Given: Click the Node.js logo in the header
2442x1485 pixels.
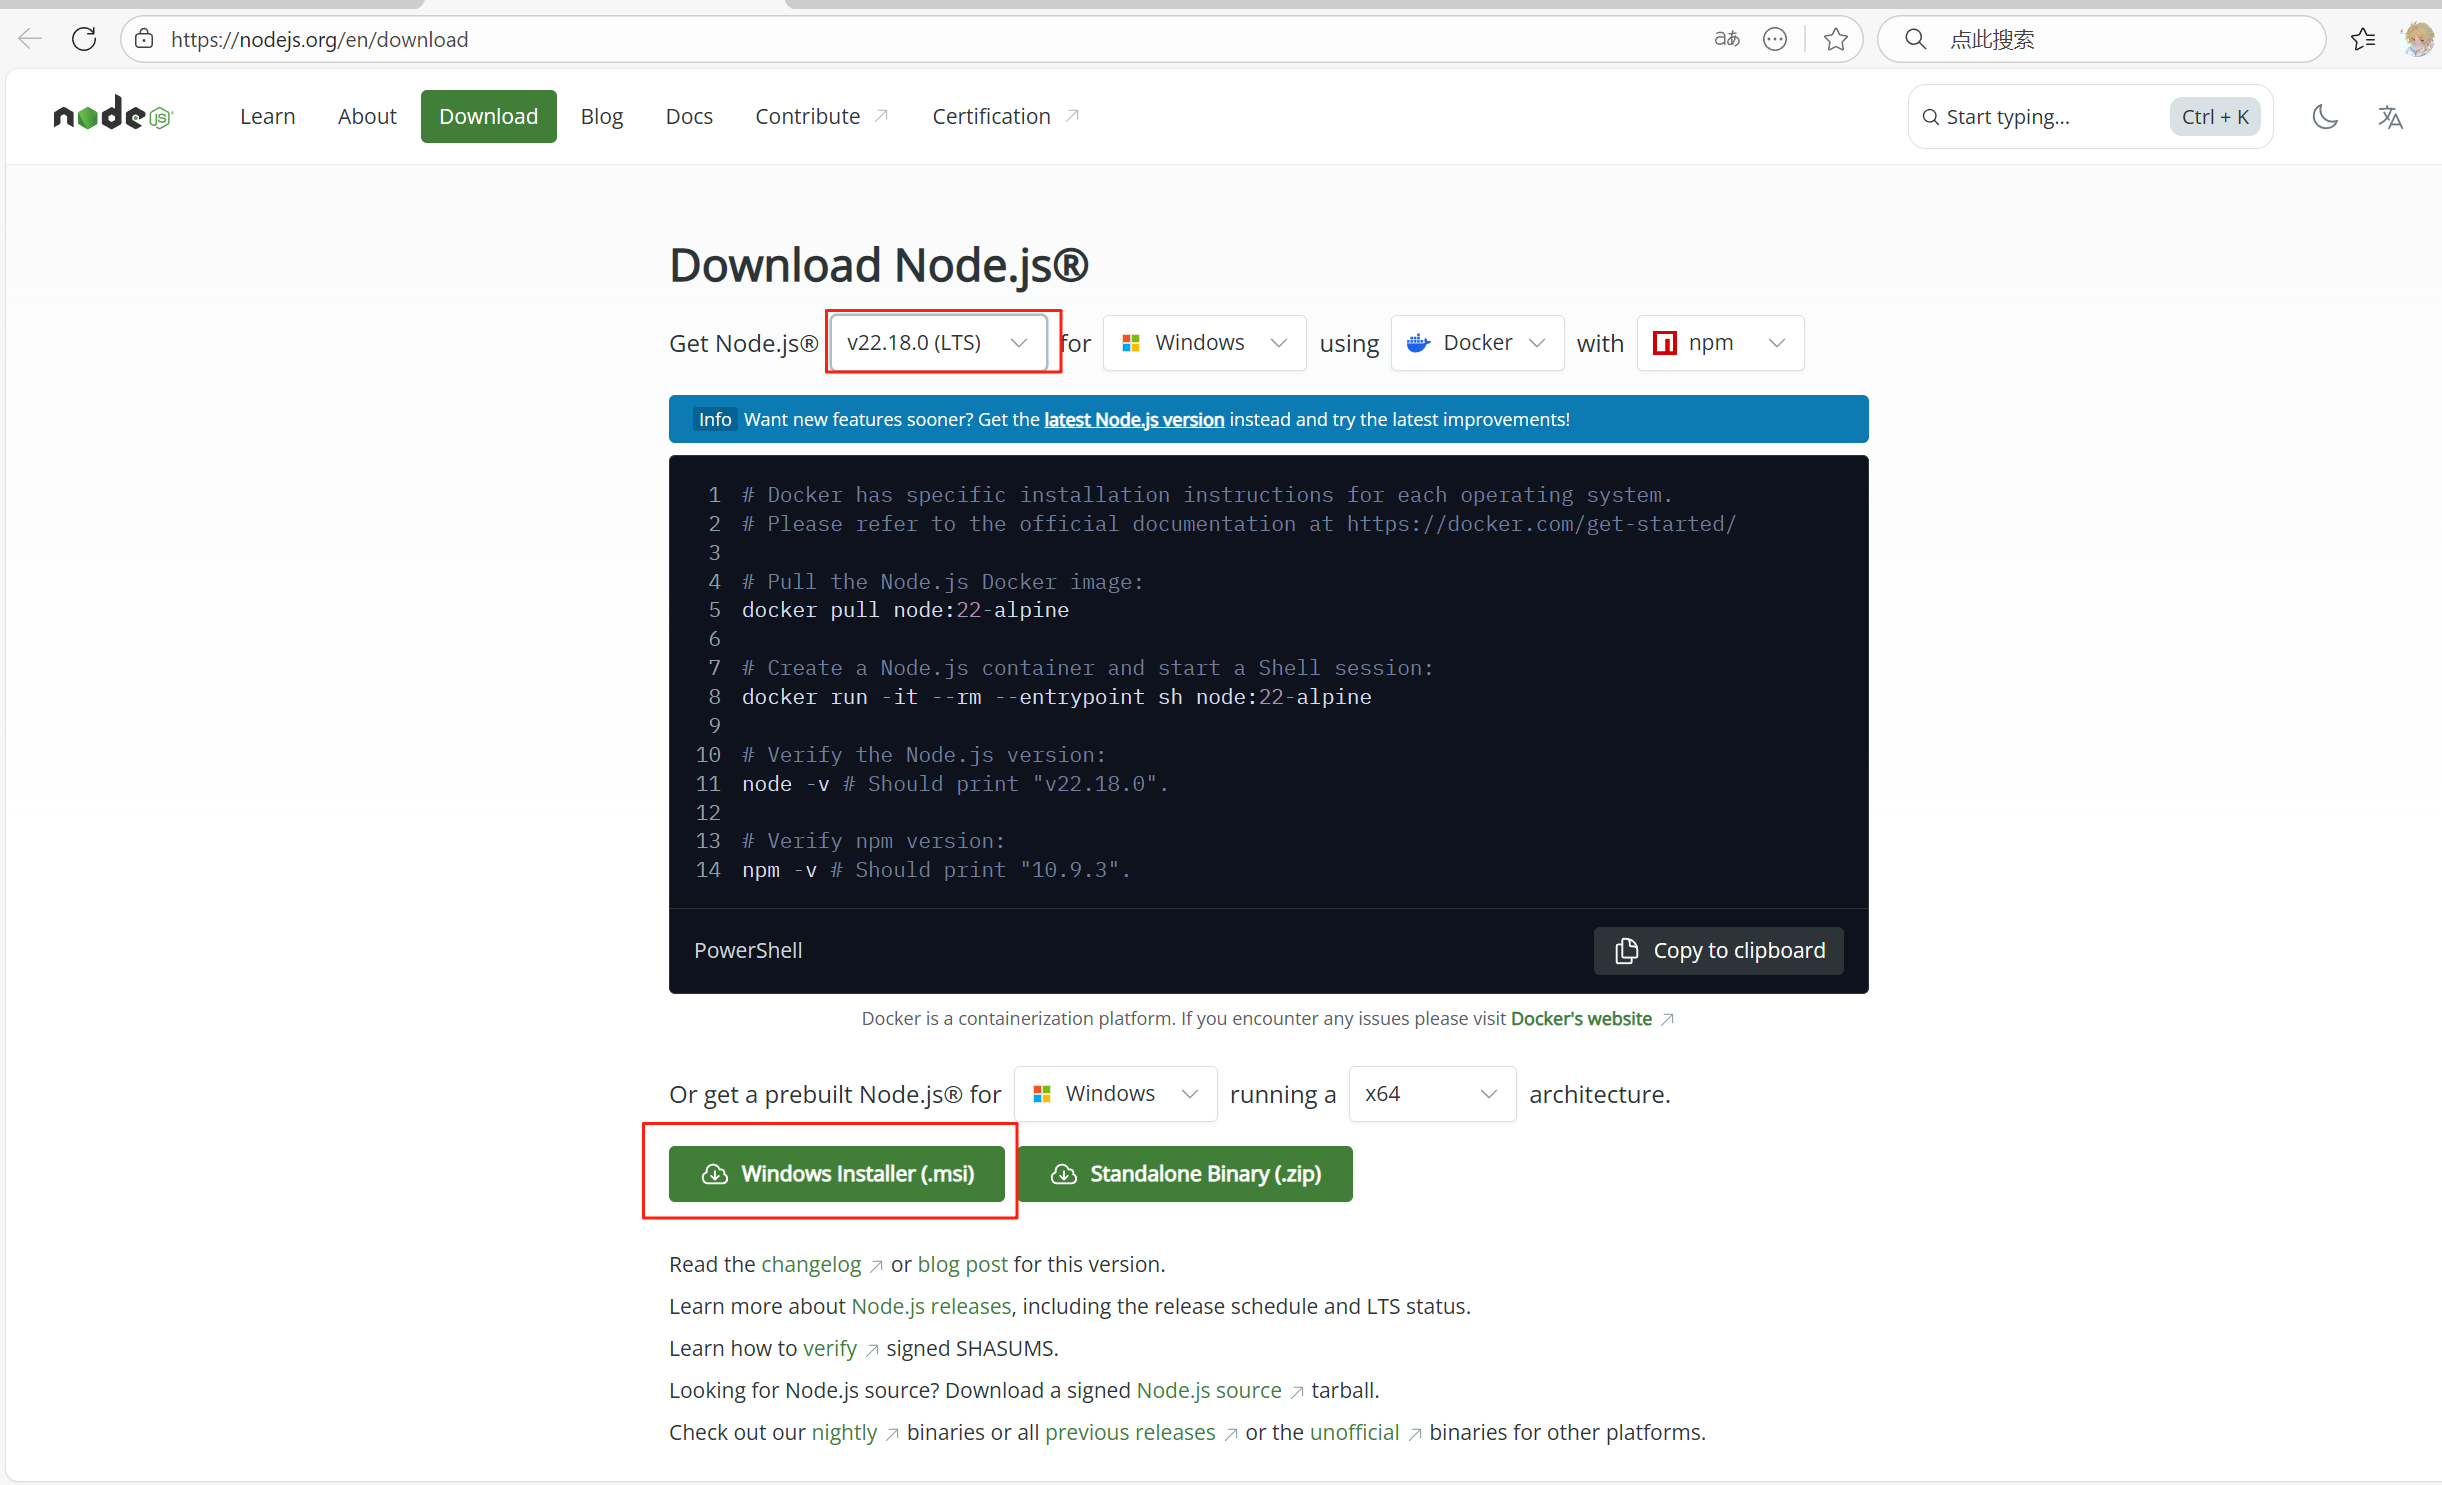Looking at the screenshot, I should 112,113.
